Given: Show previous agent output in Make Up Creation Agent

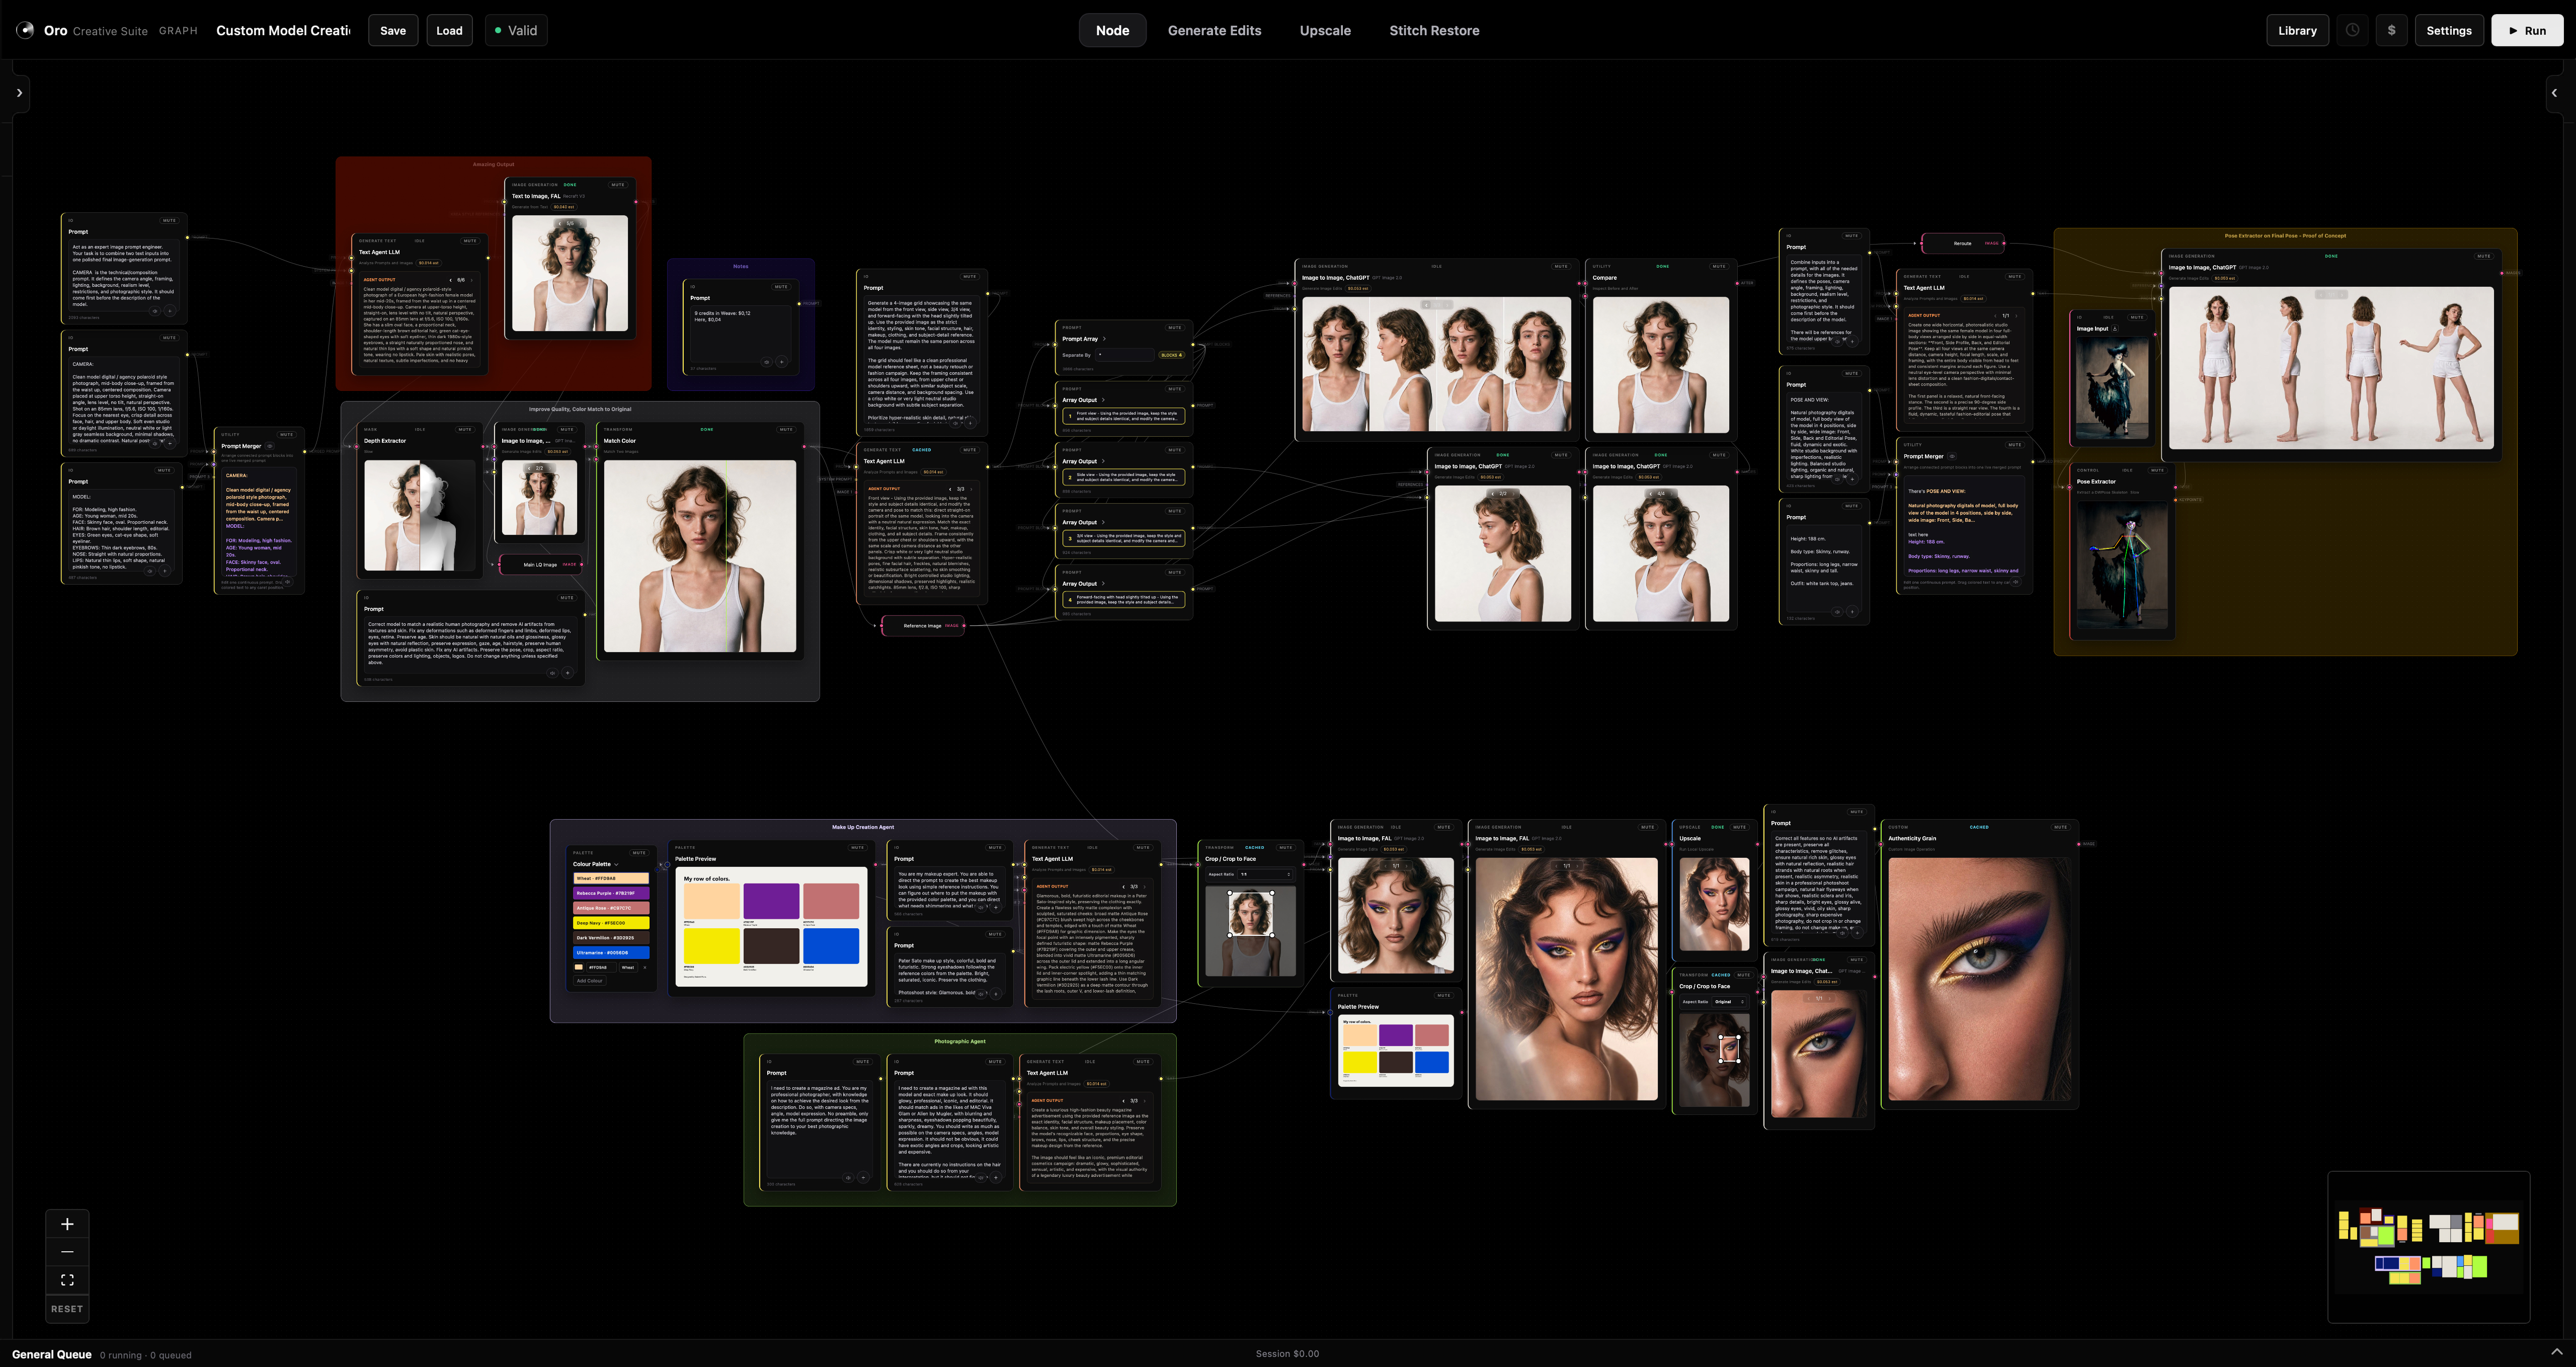Looking at the screenshot, I should point(1123,886).
